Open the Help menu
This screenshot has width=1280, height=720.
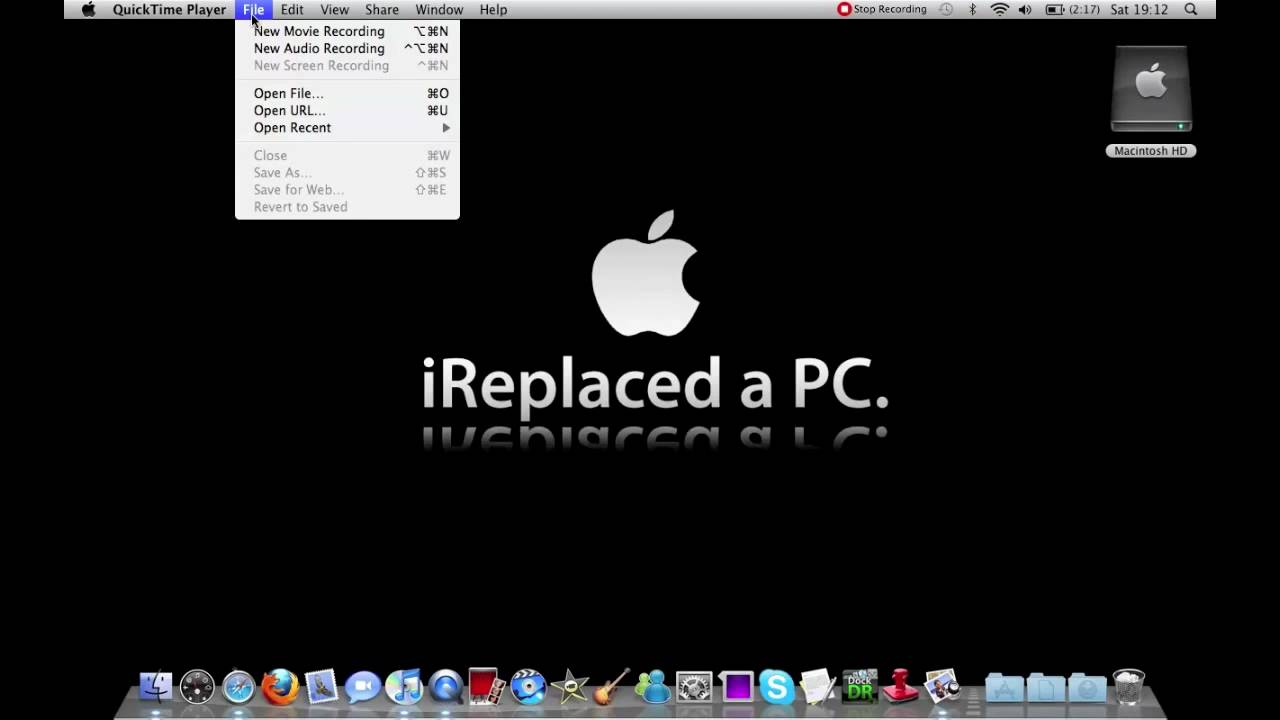pyautogui.click(x=493, y=9)
